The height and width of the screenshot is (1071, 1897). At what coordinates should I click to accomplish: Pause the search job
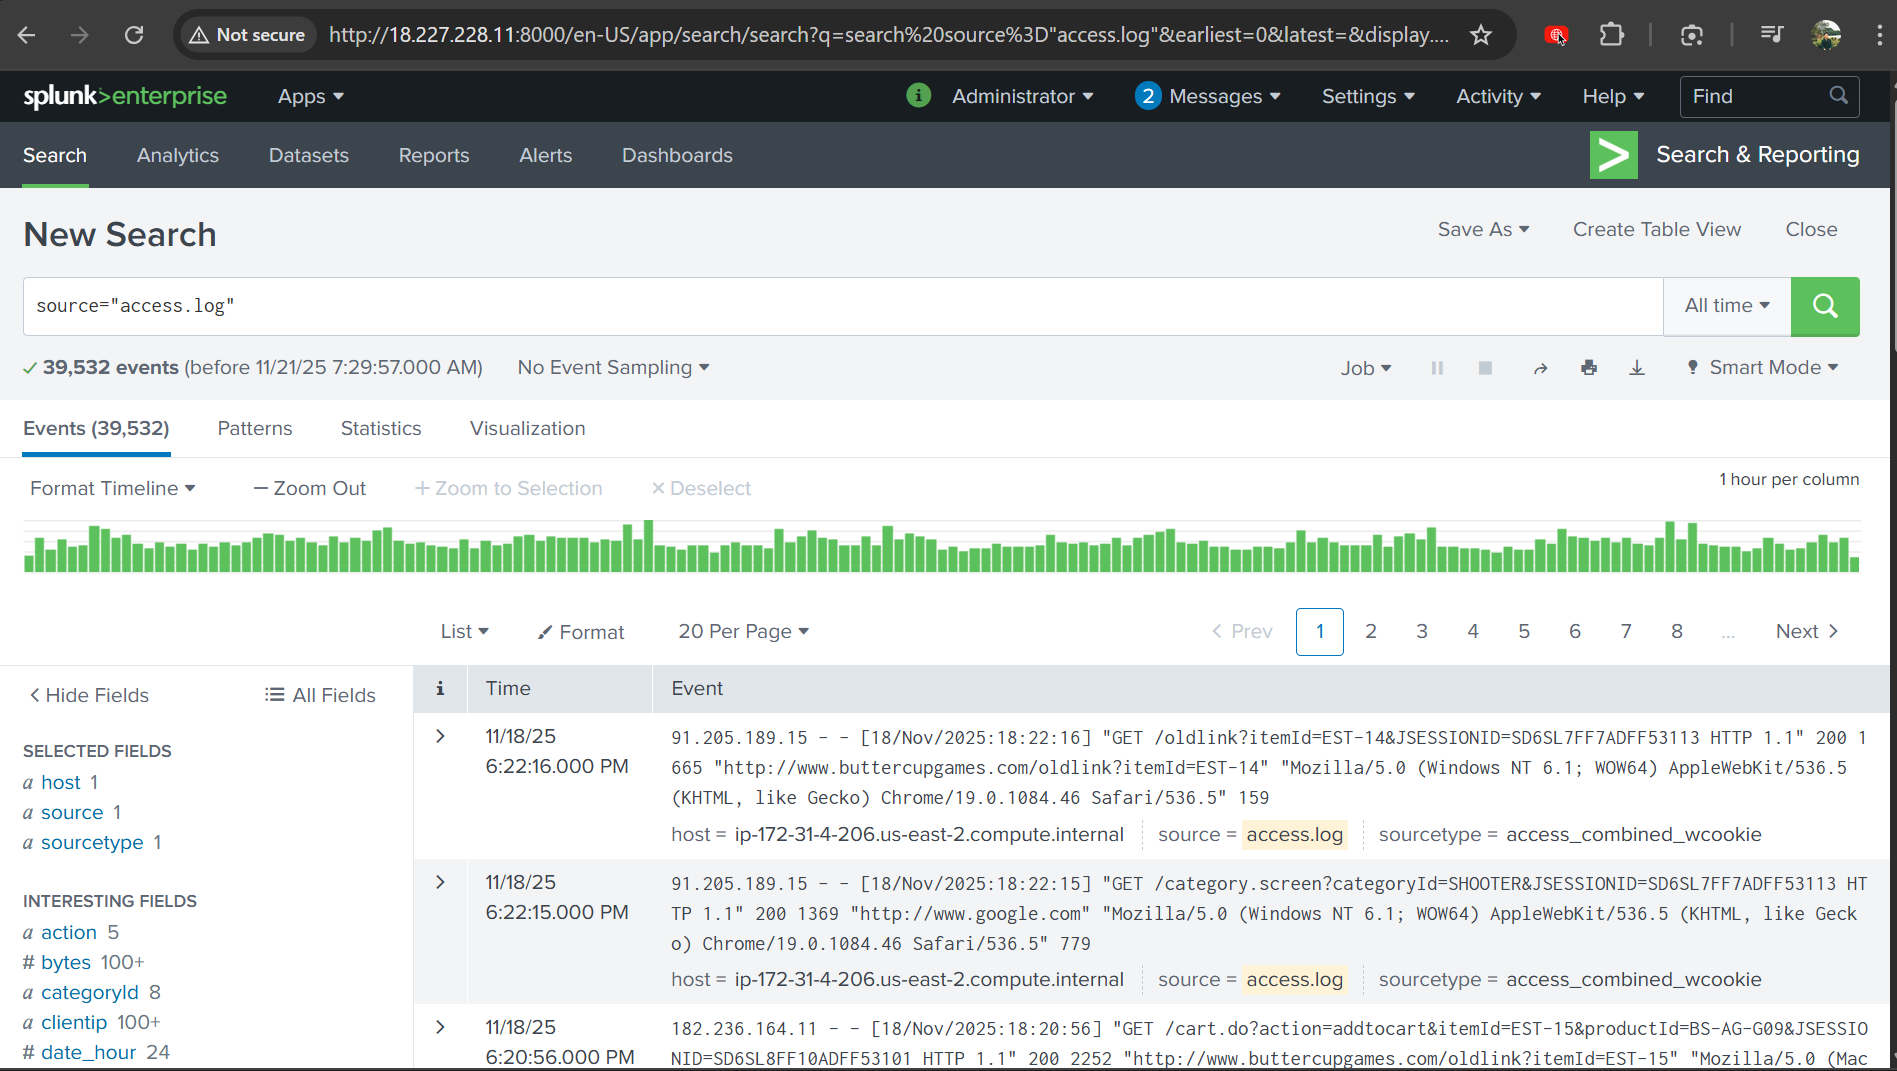(1437, 368)
